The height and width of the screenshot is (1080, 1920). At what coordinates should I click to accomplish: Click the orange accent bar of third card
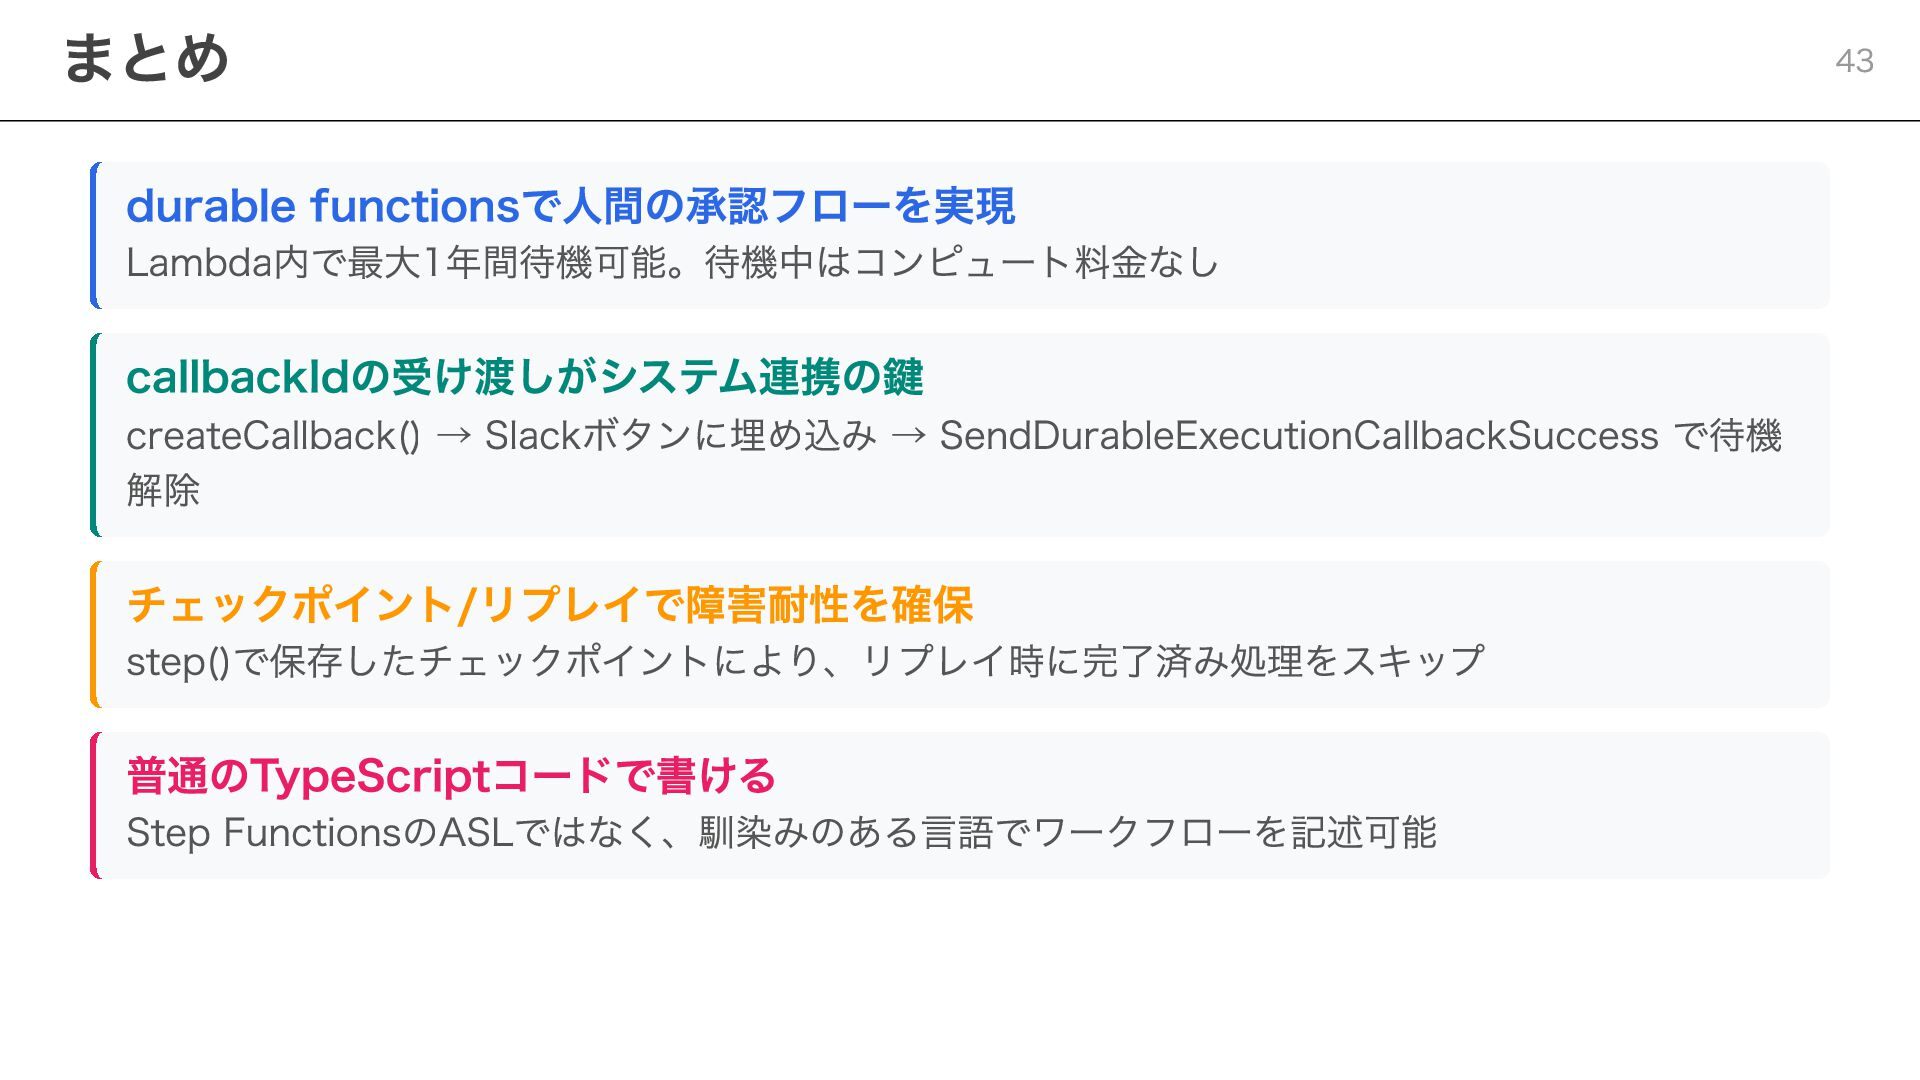coord(95,634)
